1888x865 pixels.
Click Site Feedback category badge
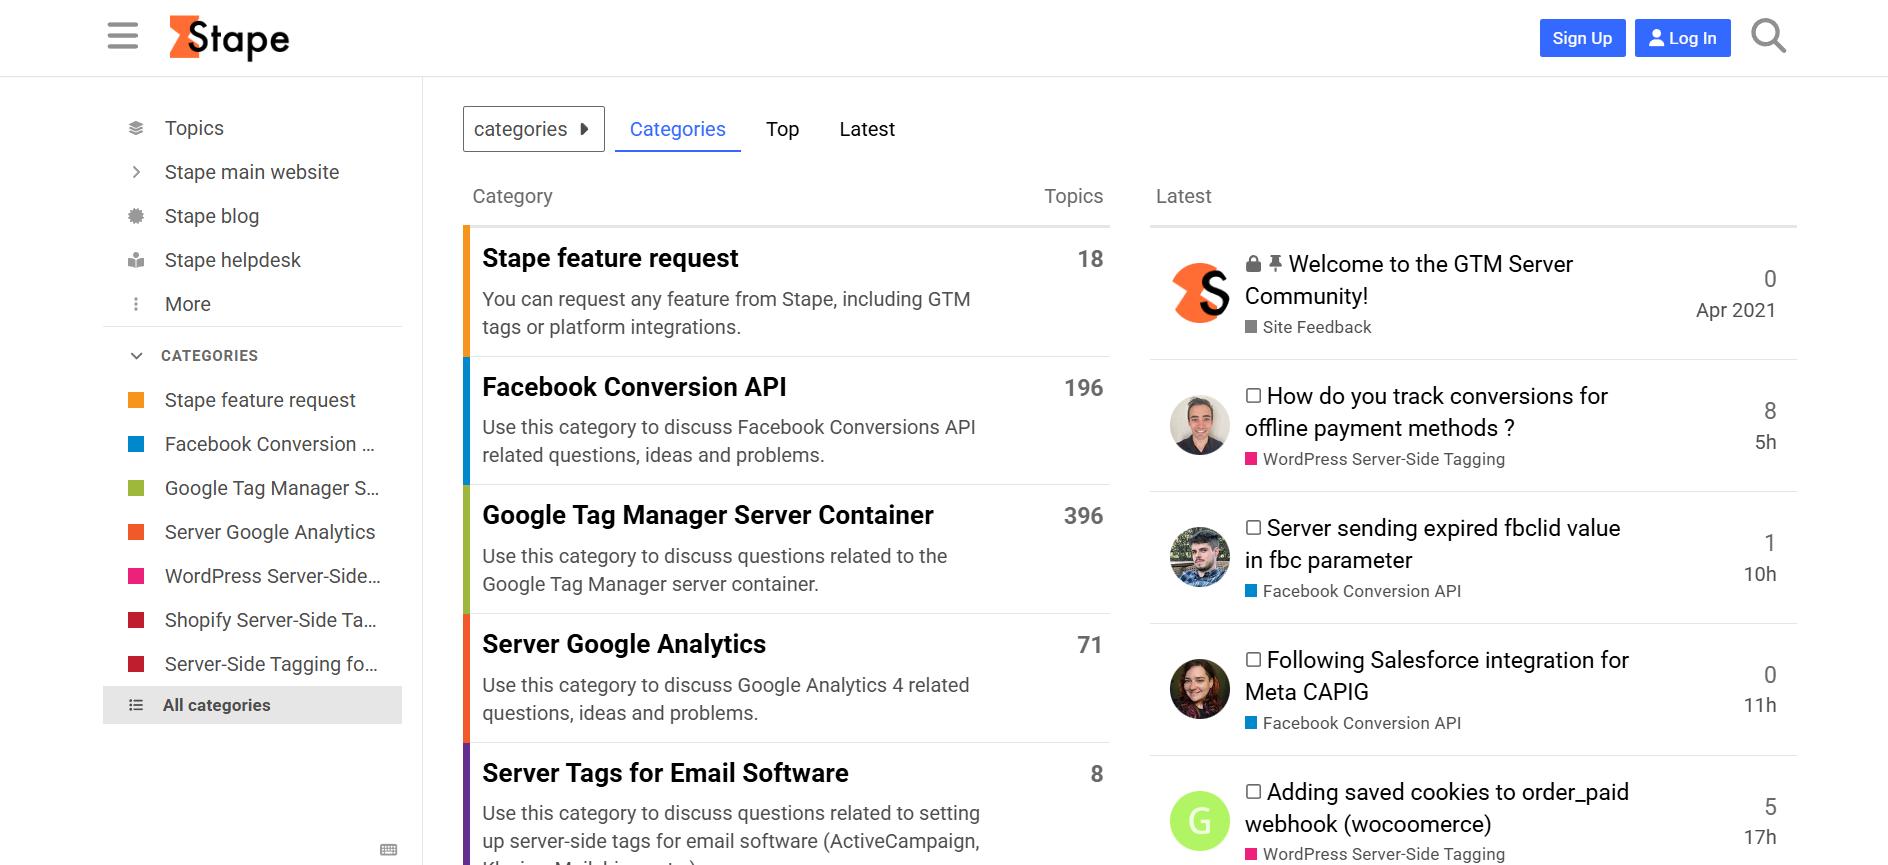pos(1308,327)
